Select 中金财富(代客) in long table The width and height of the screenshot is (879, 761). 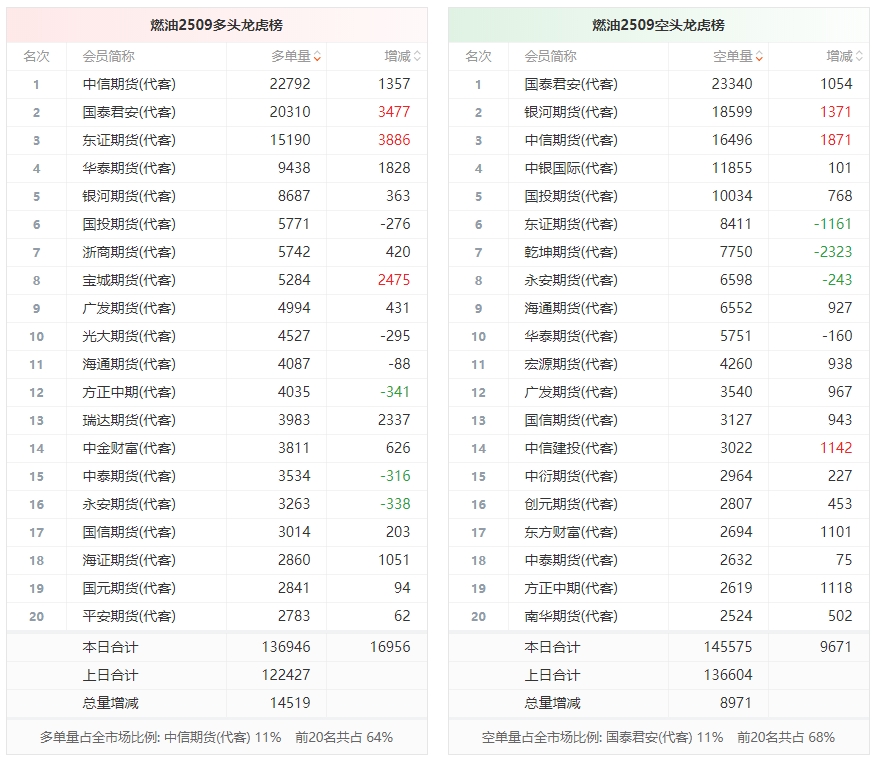[129, 448]
